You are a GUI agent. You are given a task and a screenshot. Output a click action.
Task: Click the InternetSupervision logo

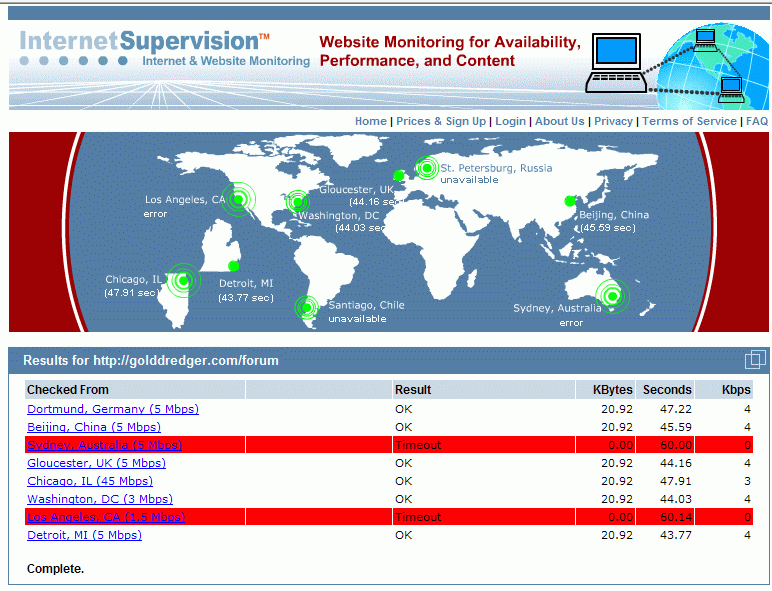click(x=144, y=41)
